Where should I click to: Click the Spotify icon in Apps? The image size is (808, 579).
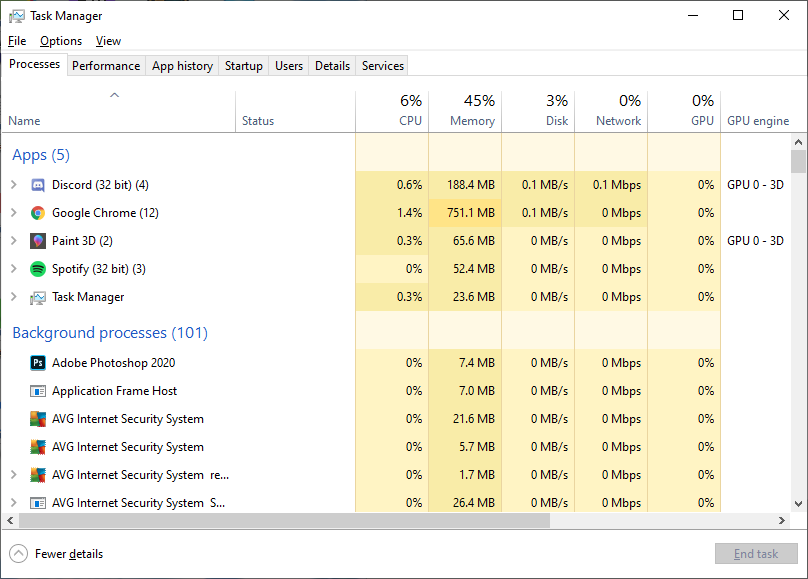[x=38, y=269]
